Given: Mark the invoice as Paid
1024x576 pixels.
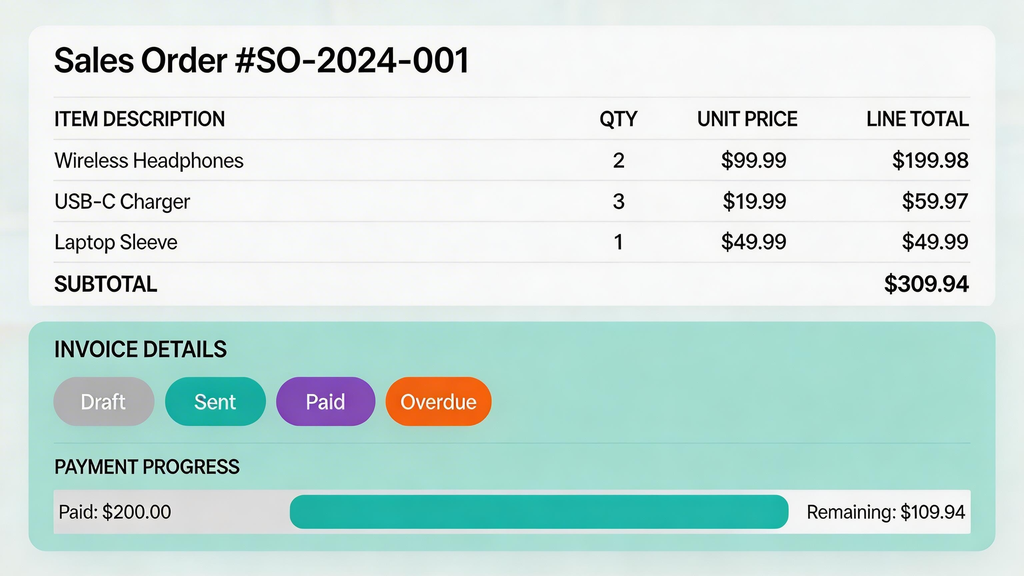Looking at the screenshot, I should coord(325,401).
